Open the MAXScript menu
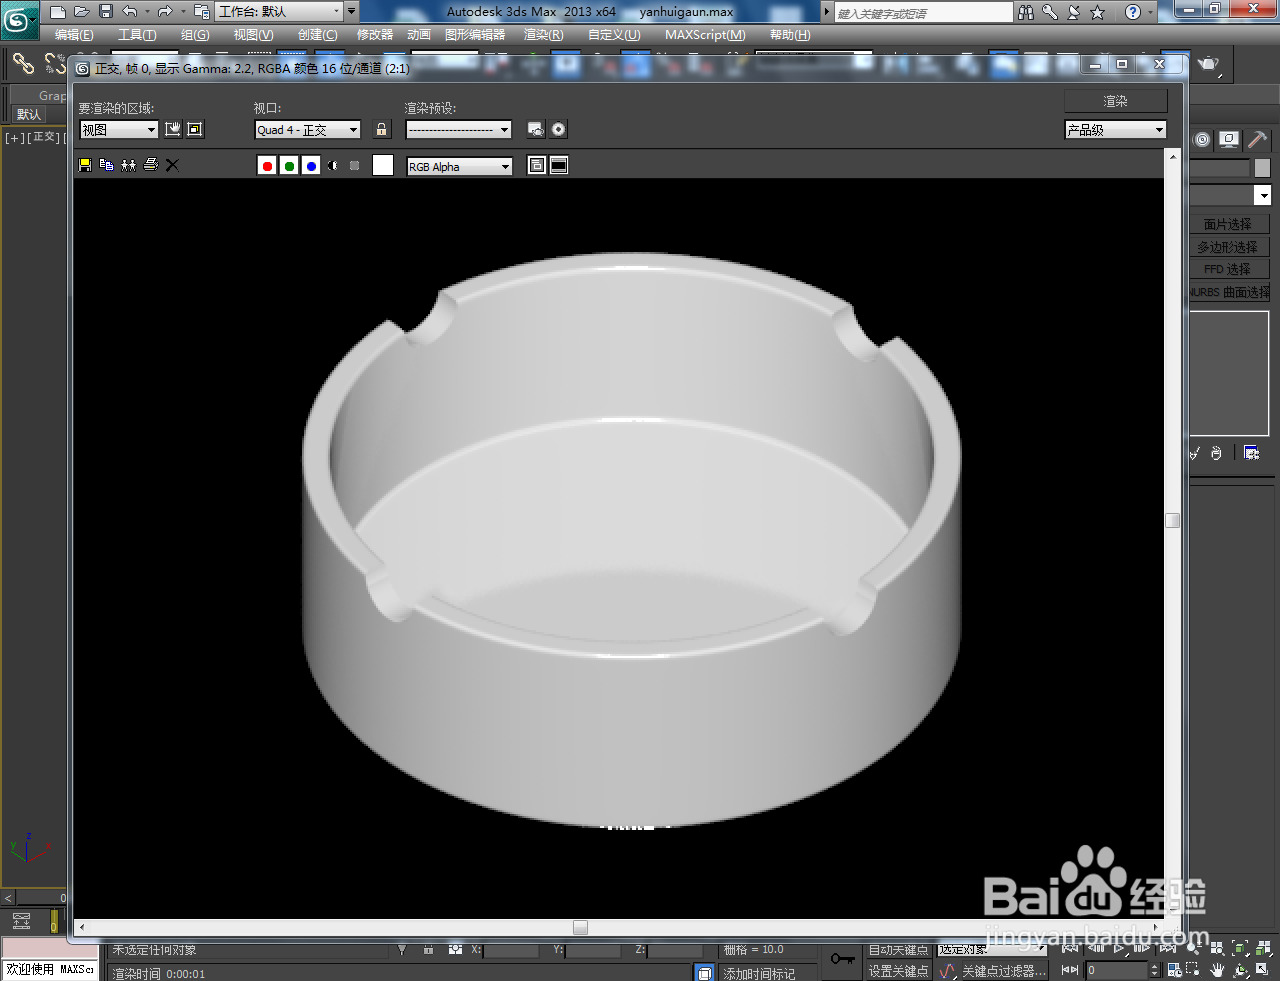The width and height of the screenshot is (1280, 981). (x=705, y=35)
